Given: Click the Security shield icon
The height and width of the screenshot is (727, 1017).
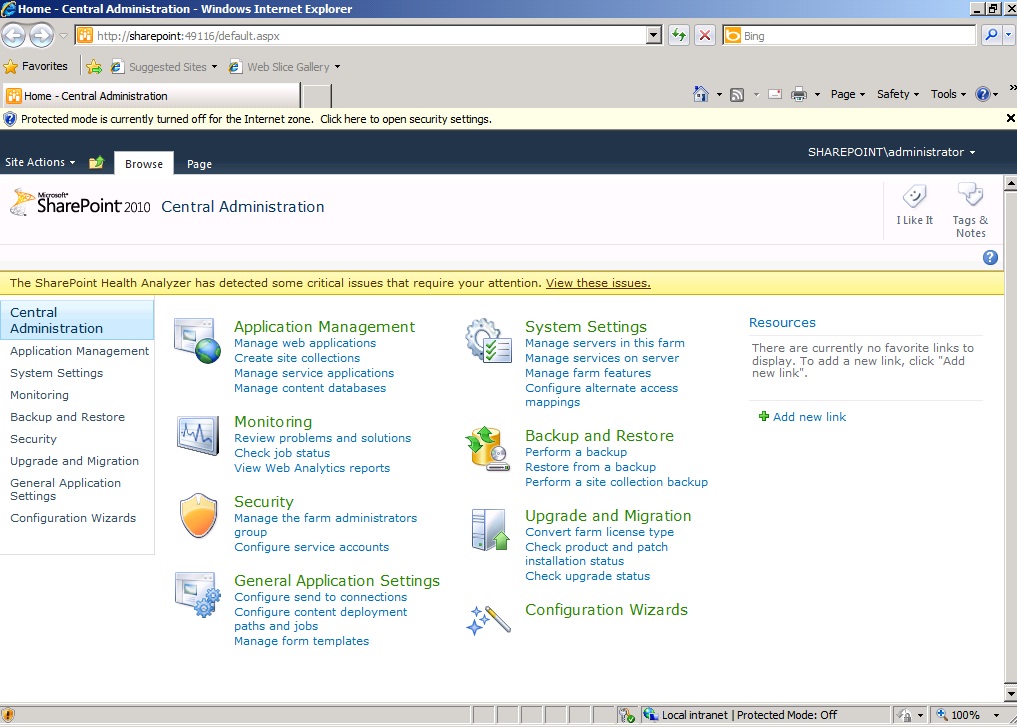Looking at the screenshot, I should (198, 516).
